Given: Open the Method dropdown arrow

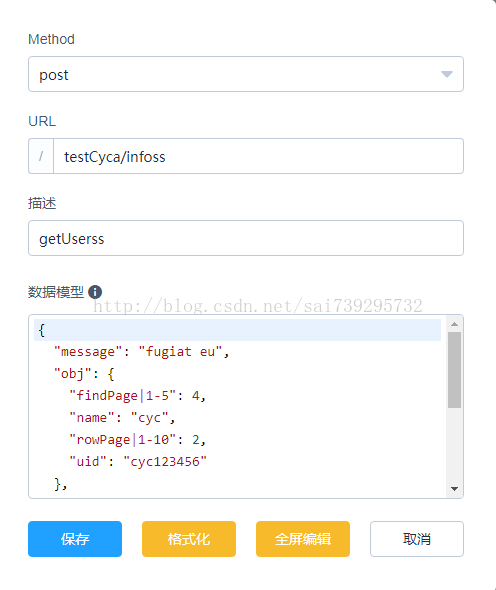Looking at the screenshot, I should coord(447,74).
